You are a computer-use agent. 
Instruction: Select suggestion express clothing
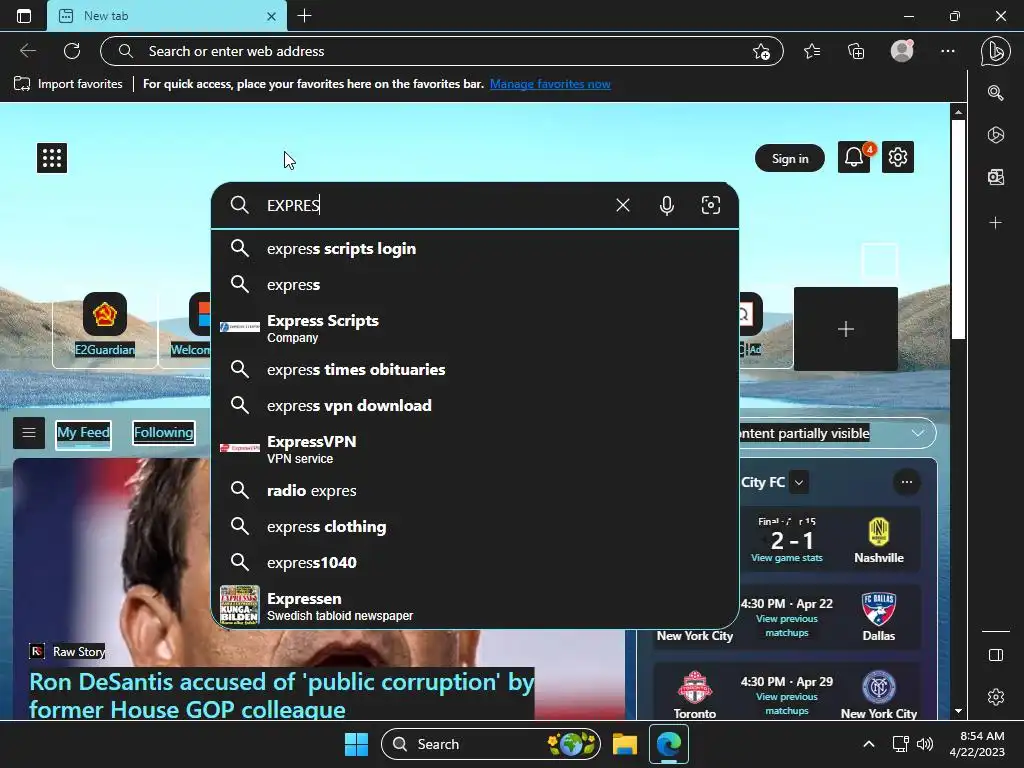coord(475,526)
